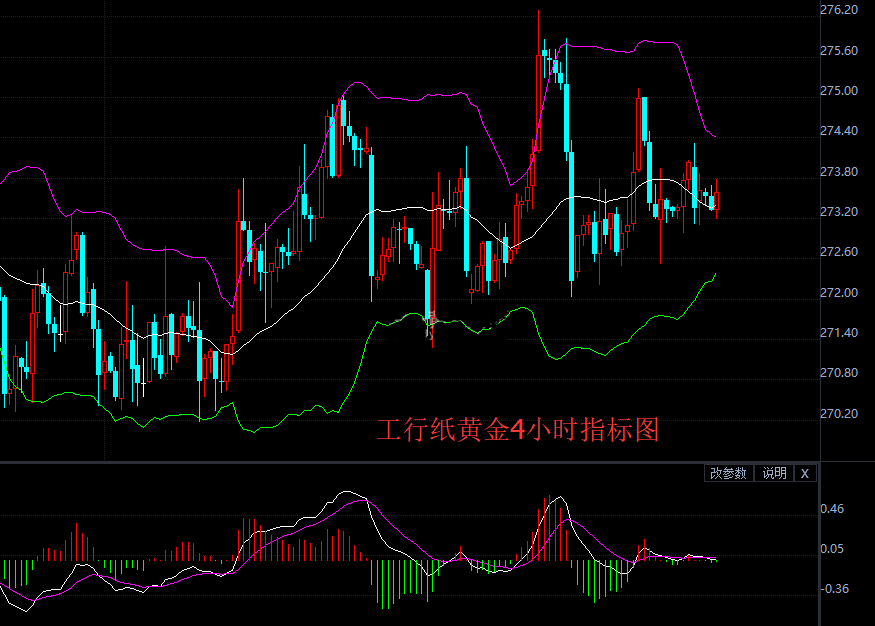Click the 275.00 price level label

pyautogui.click(x=838, y=91)
